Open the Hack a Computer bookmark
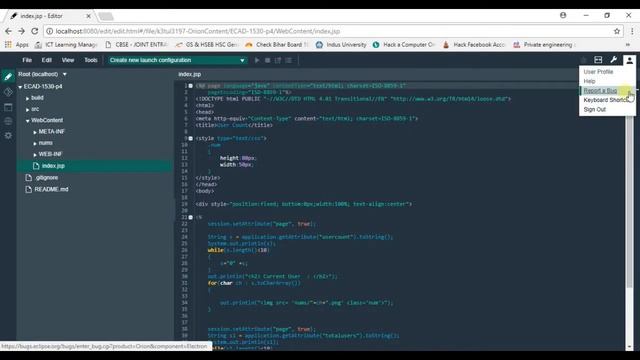Viewport: 640px width, 360px height. 404,44
